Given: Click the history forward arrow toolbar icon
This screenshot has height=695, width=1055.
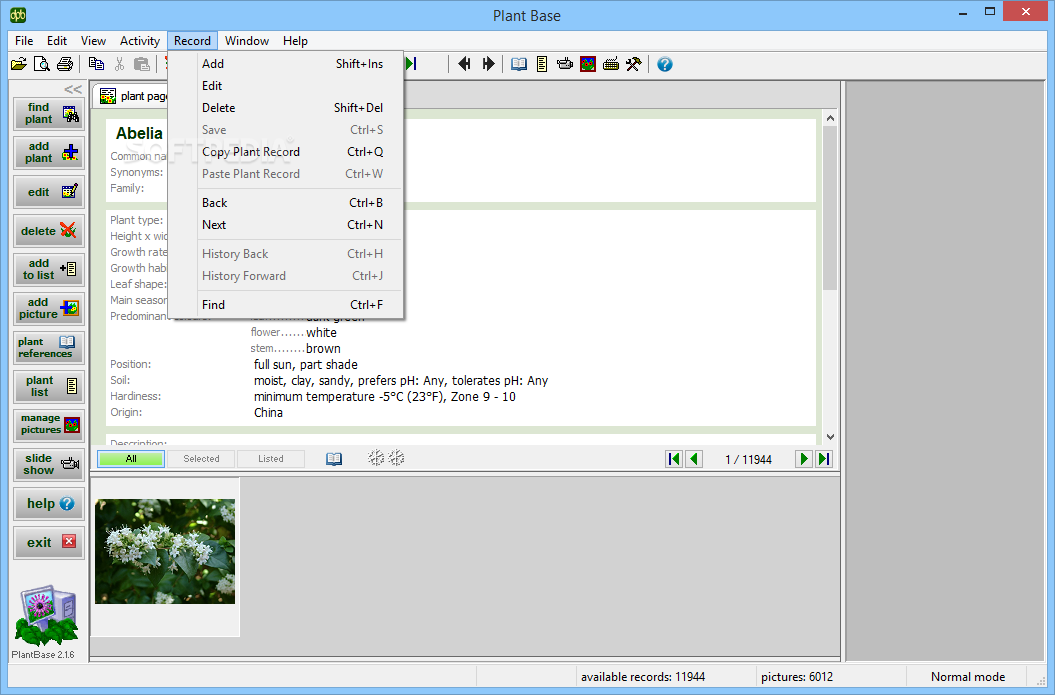Looking at the screenshot, I should [488, 64].
